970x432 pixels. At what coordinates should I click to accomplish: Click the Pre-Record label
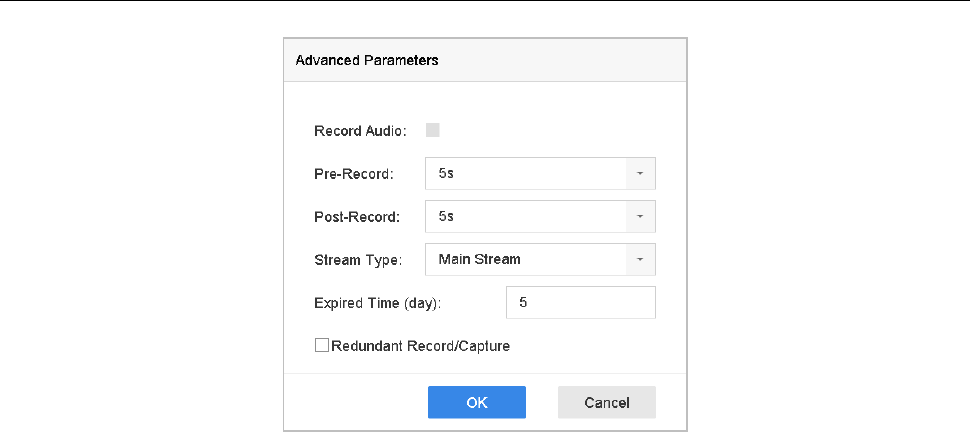[354, 174]
